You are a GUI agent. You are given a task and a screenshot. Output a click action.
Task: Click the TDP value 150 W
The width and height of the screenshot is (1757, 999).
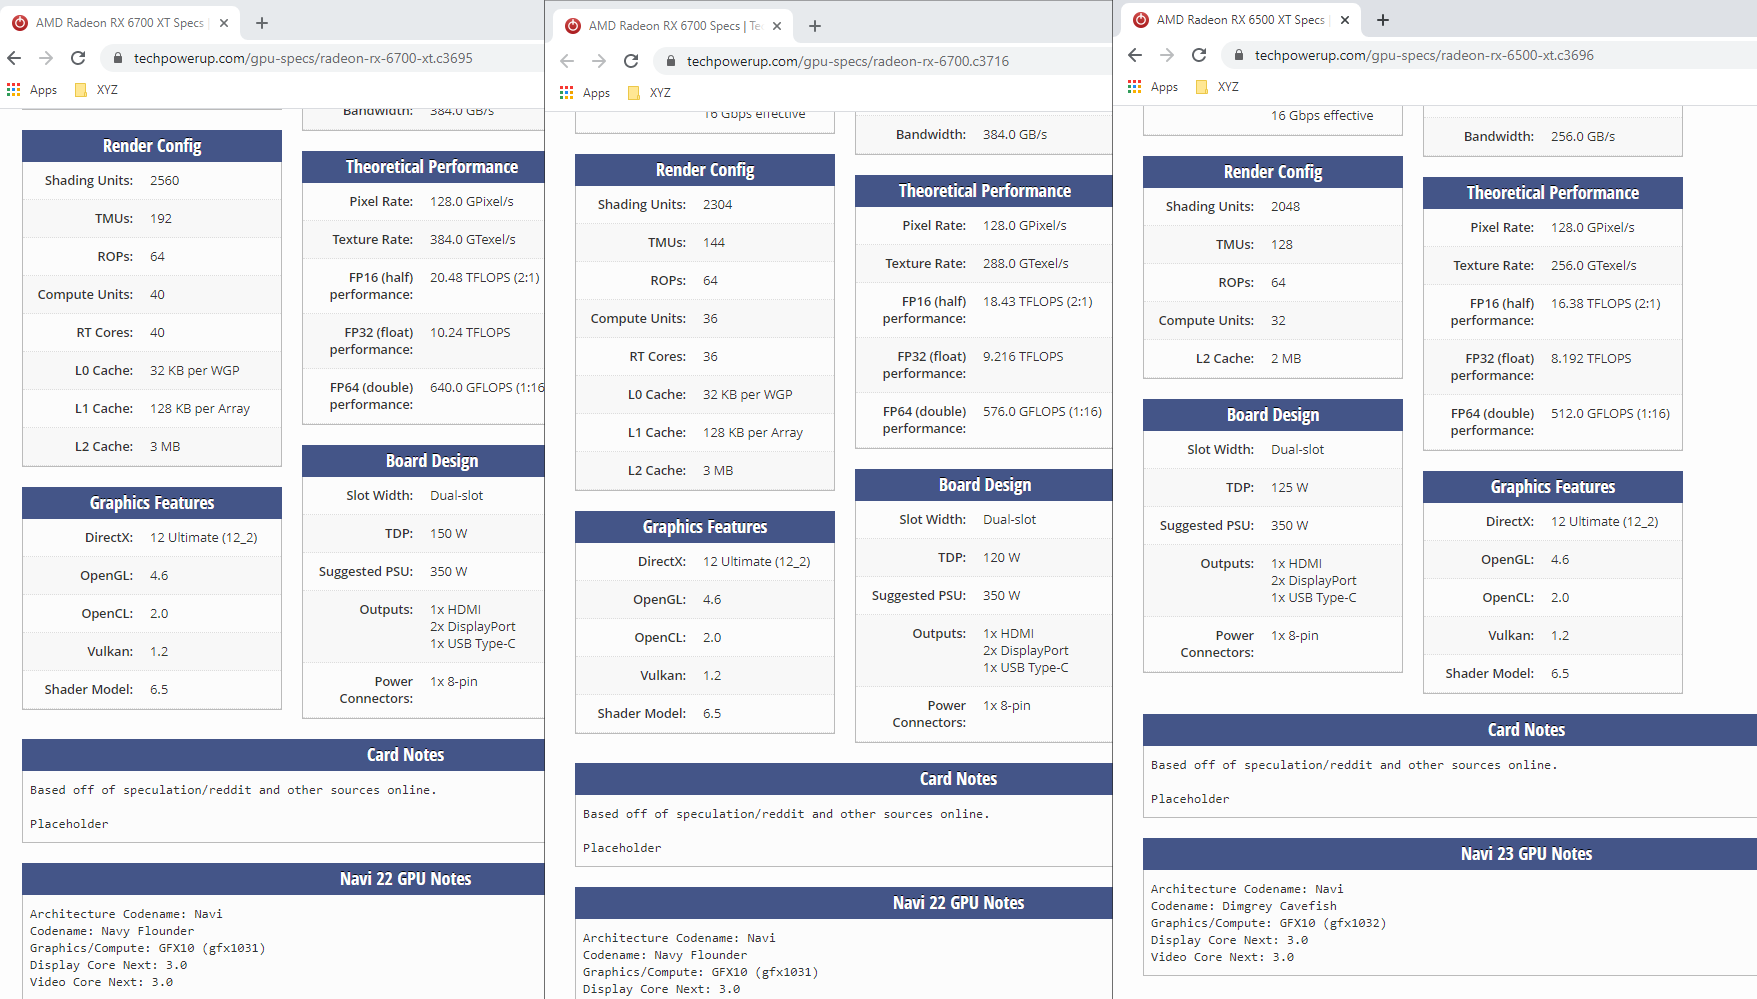[449, 534]
